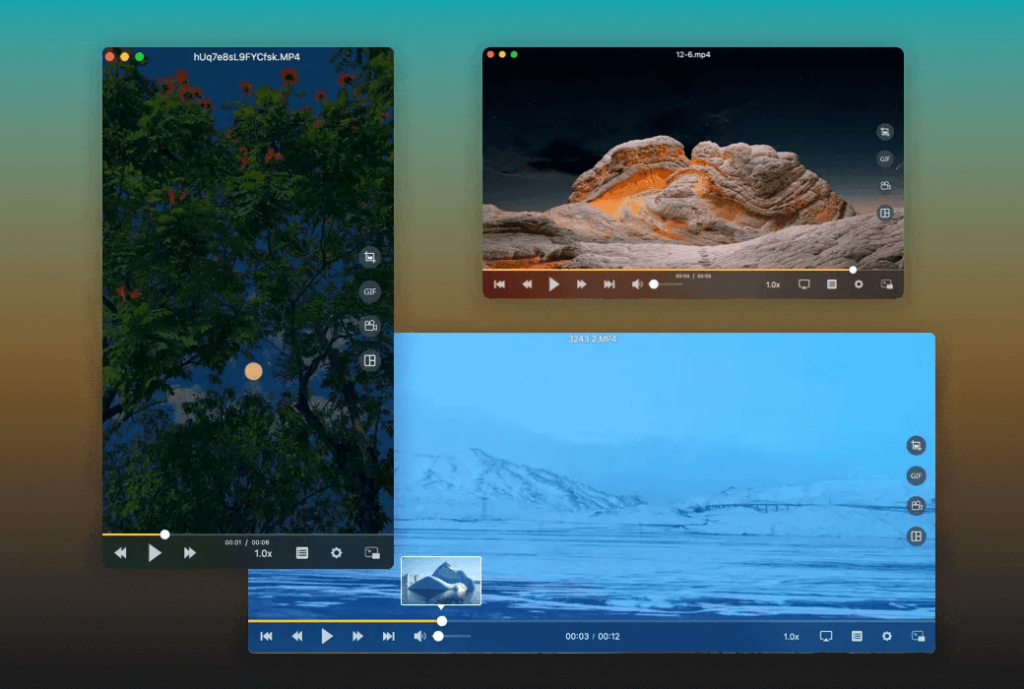The image size is (1024, 689).
Task: Play the 12-6.mp4 video
Action: click(x=554, y=284)
